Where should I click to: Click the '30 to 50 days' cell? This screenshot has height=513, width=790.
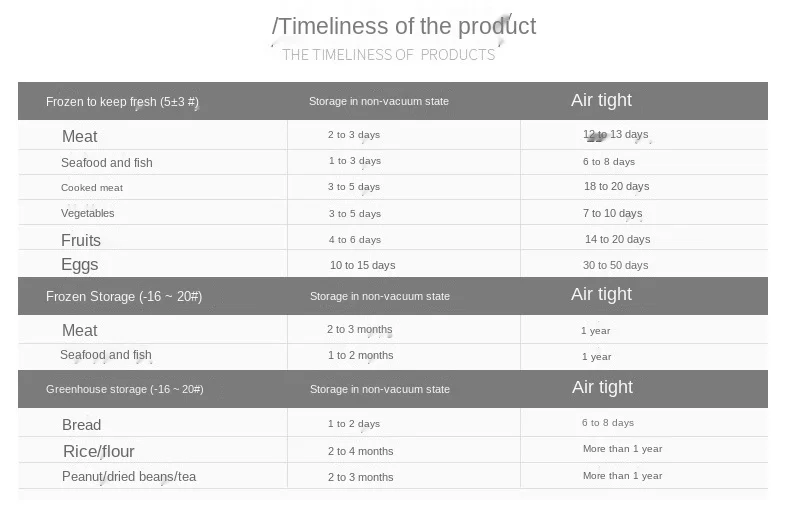[616, 265]
